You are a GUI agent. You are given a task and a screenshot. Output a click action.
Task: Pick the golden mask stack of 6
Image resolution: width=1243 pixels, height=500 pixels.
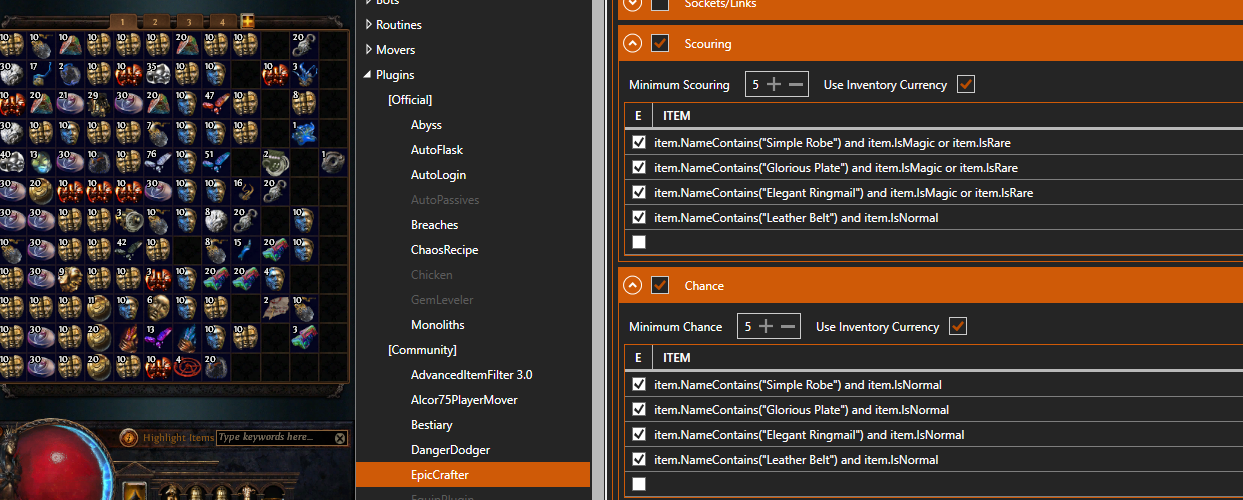pos(160,307)
